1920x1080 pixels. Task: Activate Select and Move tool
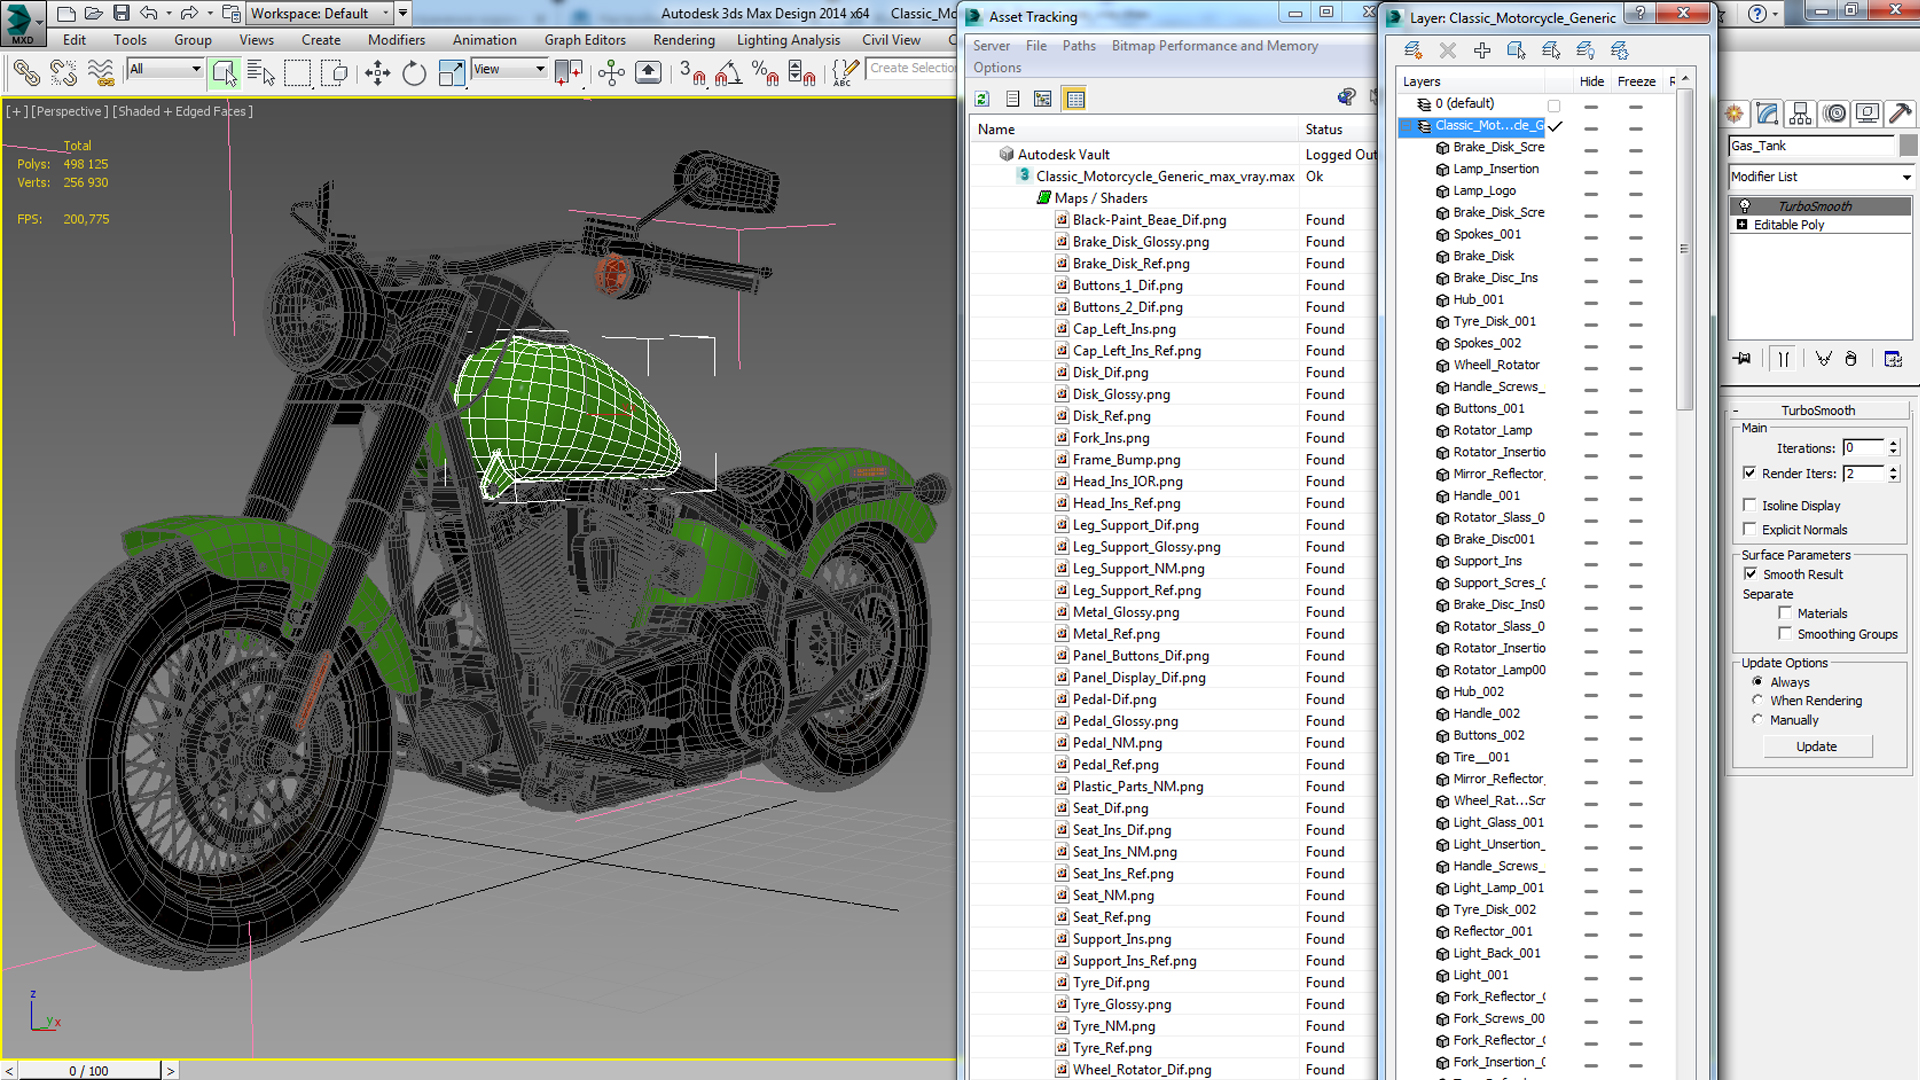377,72
